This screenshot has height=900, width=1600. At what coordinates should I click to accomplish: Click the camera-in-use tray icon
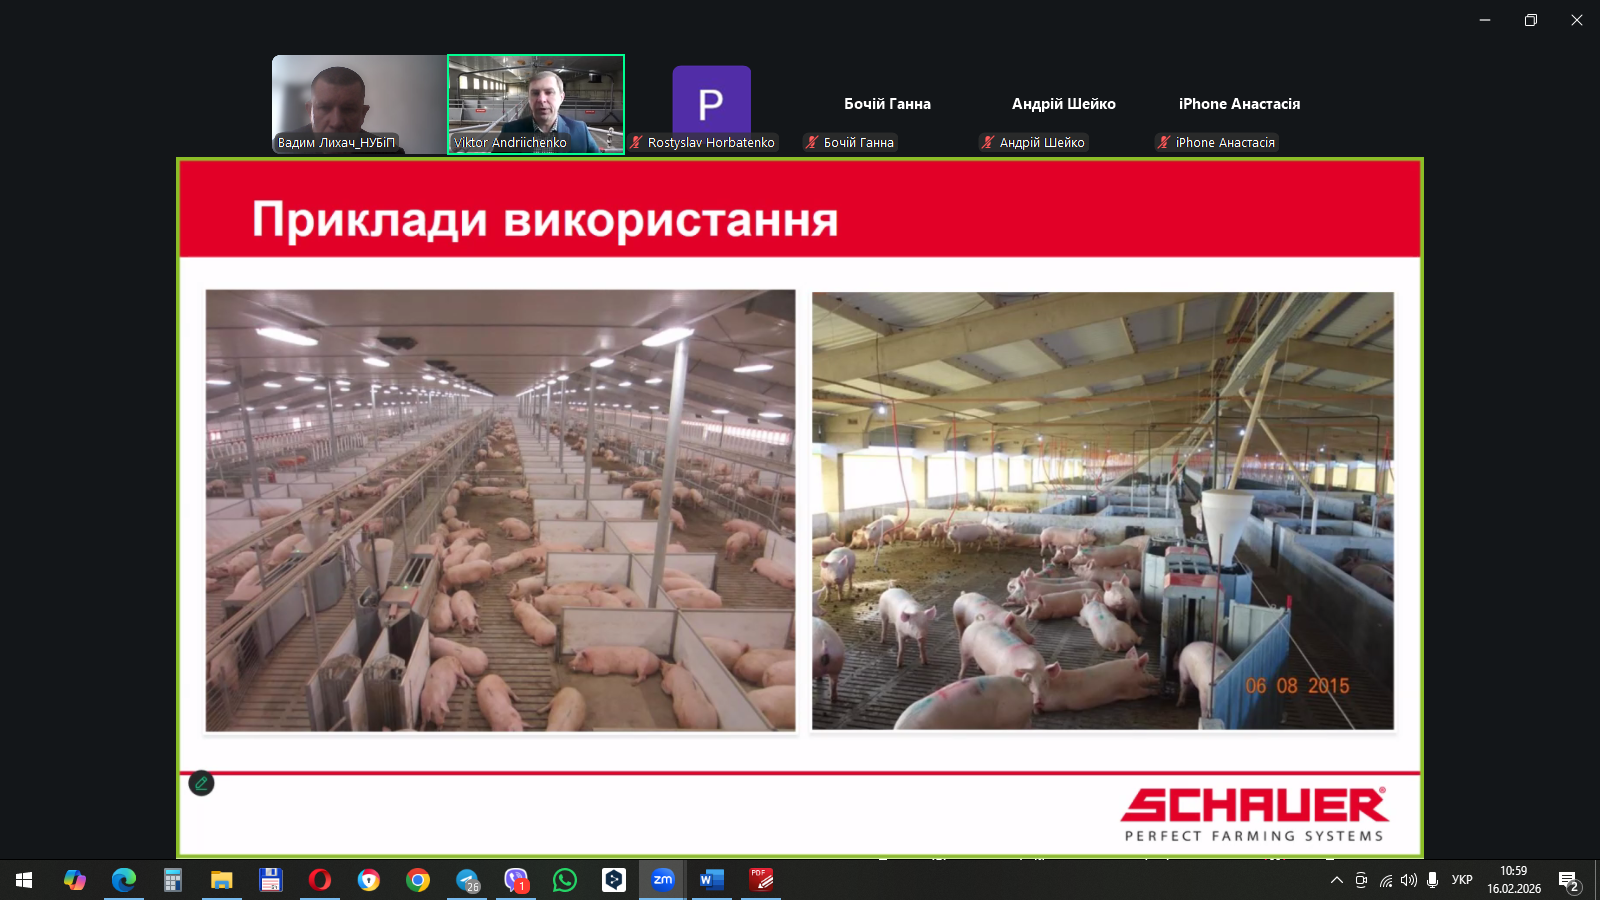(x=1361, y=880)
